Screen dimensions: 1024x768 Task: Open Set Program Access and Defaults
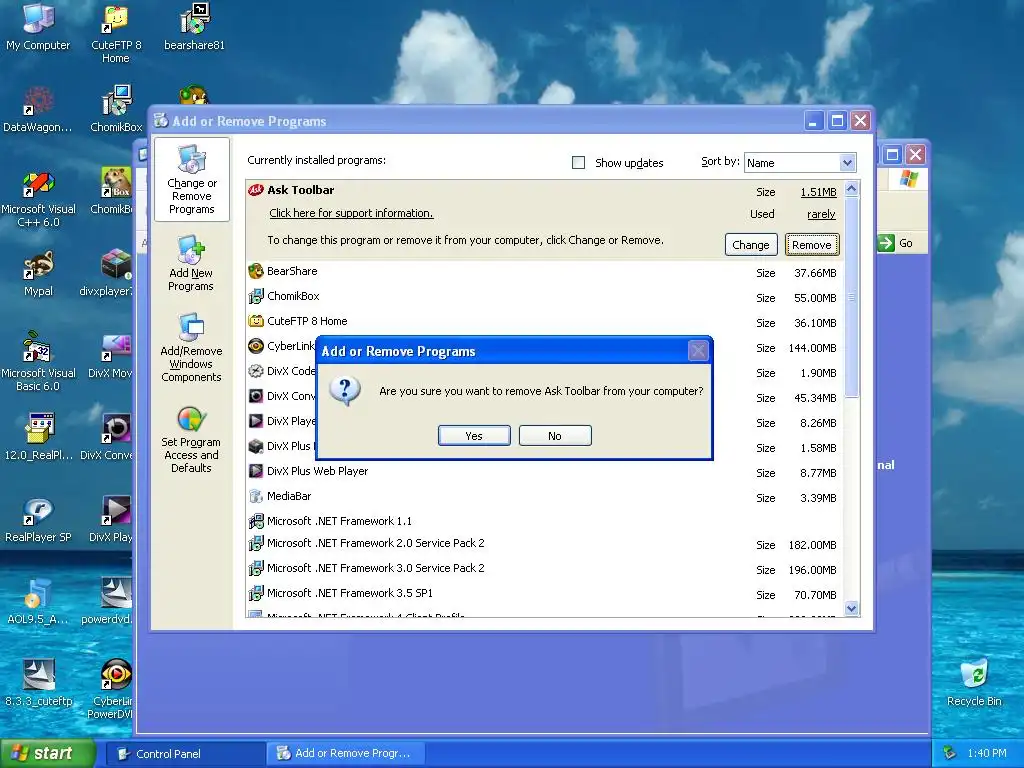(x=191, y=440)
